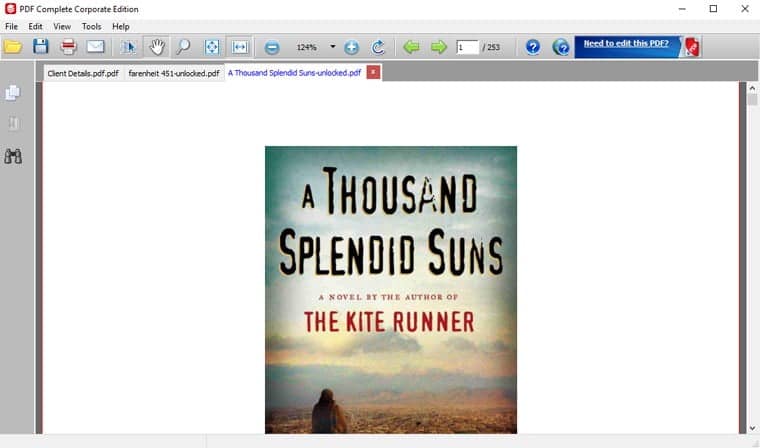Toggle the hand pan tool
The image size is (760, 448).
pyautogui.click(x=156, y=47)
